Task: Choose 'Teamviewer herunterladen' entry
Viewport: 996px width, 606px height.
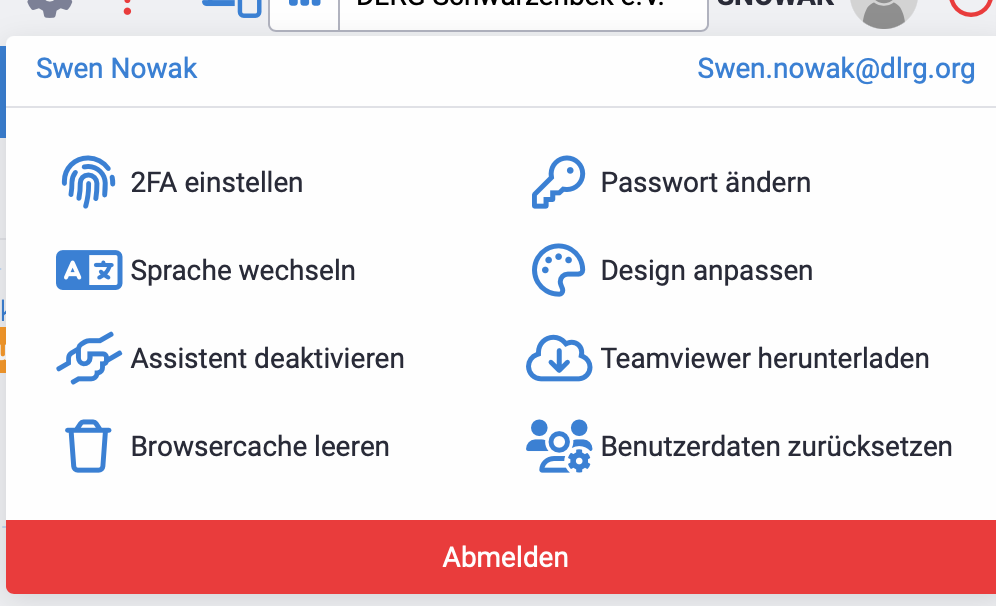Action: tap(765, 359)
